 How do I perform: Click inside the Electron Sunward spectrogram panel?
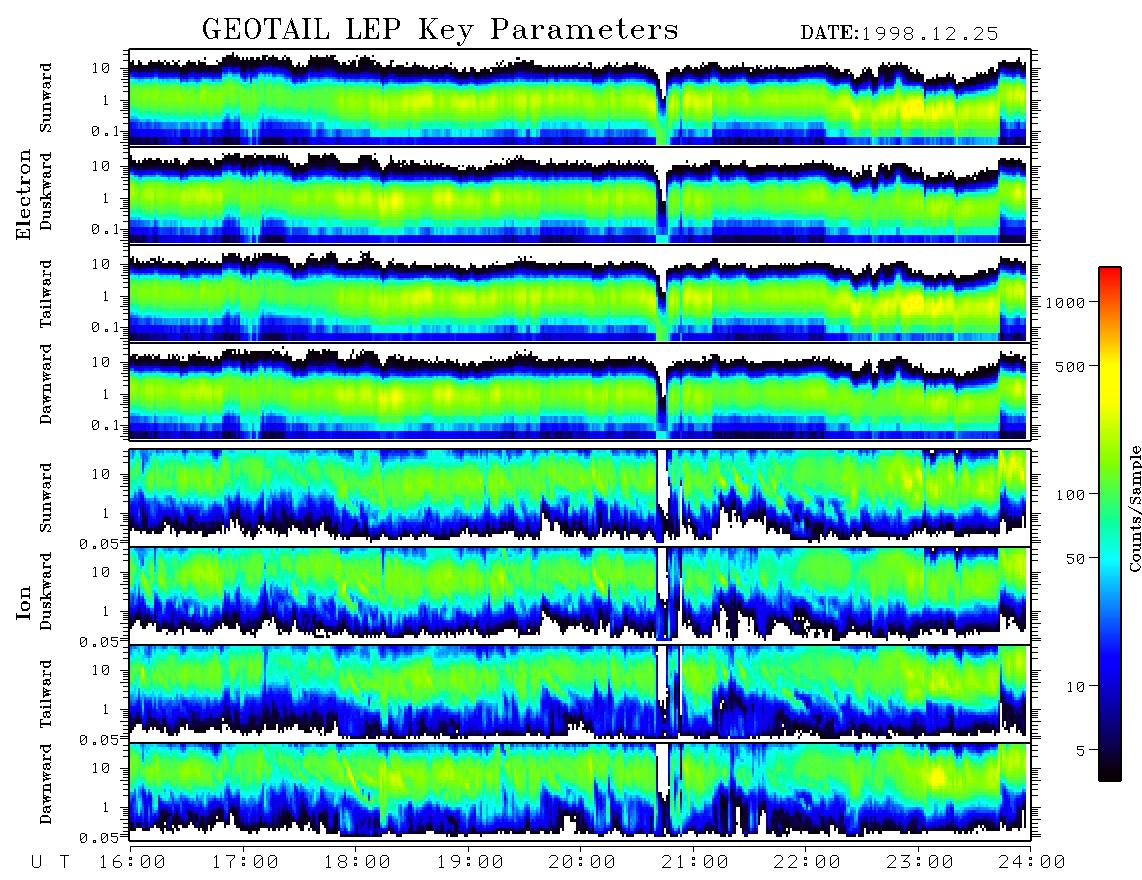pyautogui.click(x=580, y=98)
